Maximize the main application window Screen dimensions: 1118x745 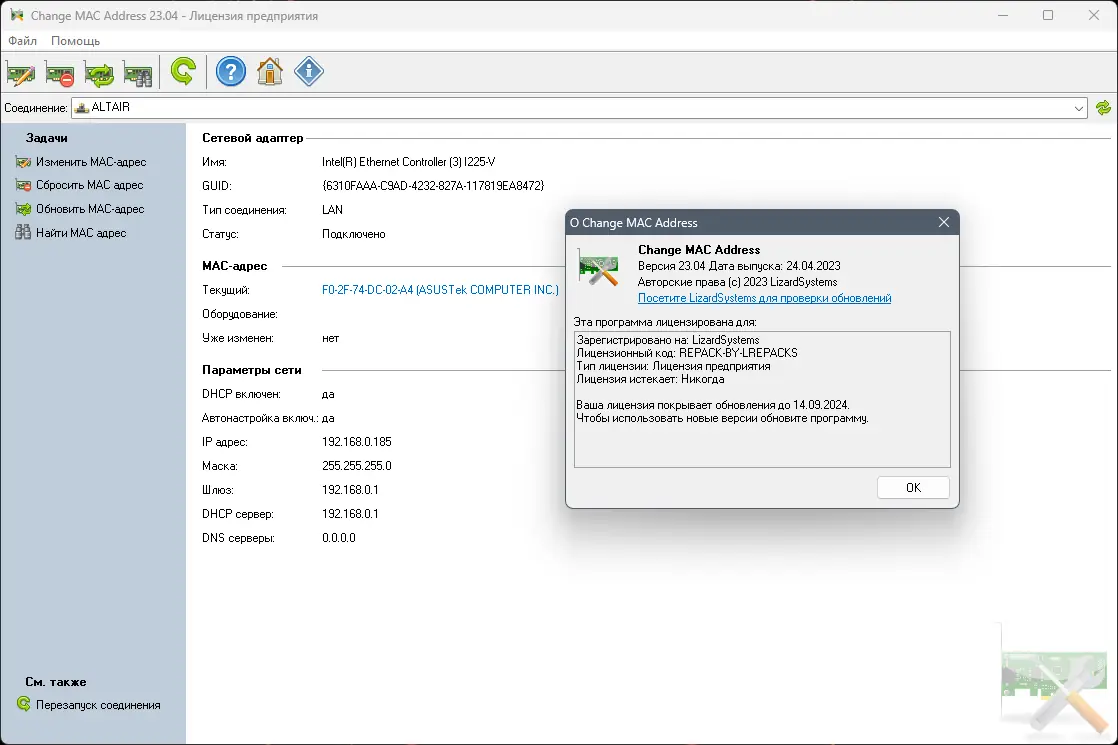pos(1047,15)
